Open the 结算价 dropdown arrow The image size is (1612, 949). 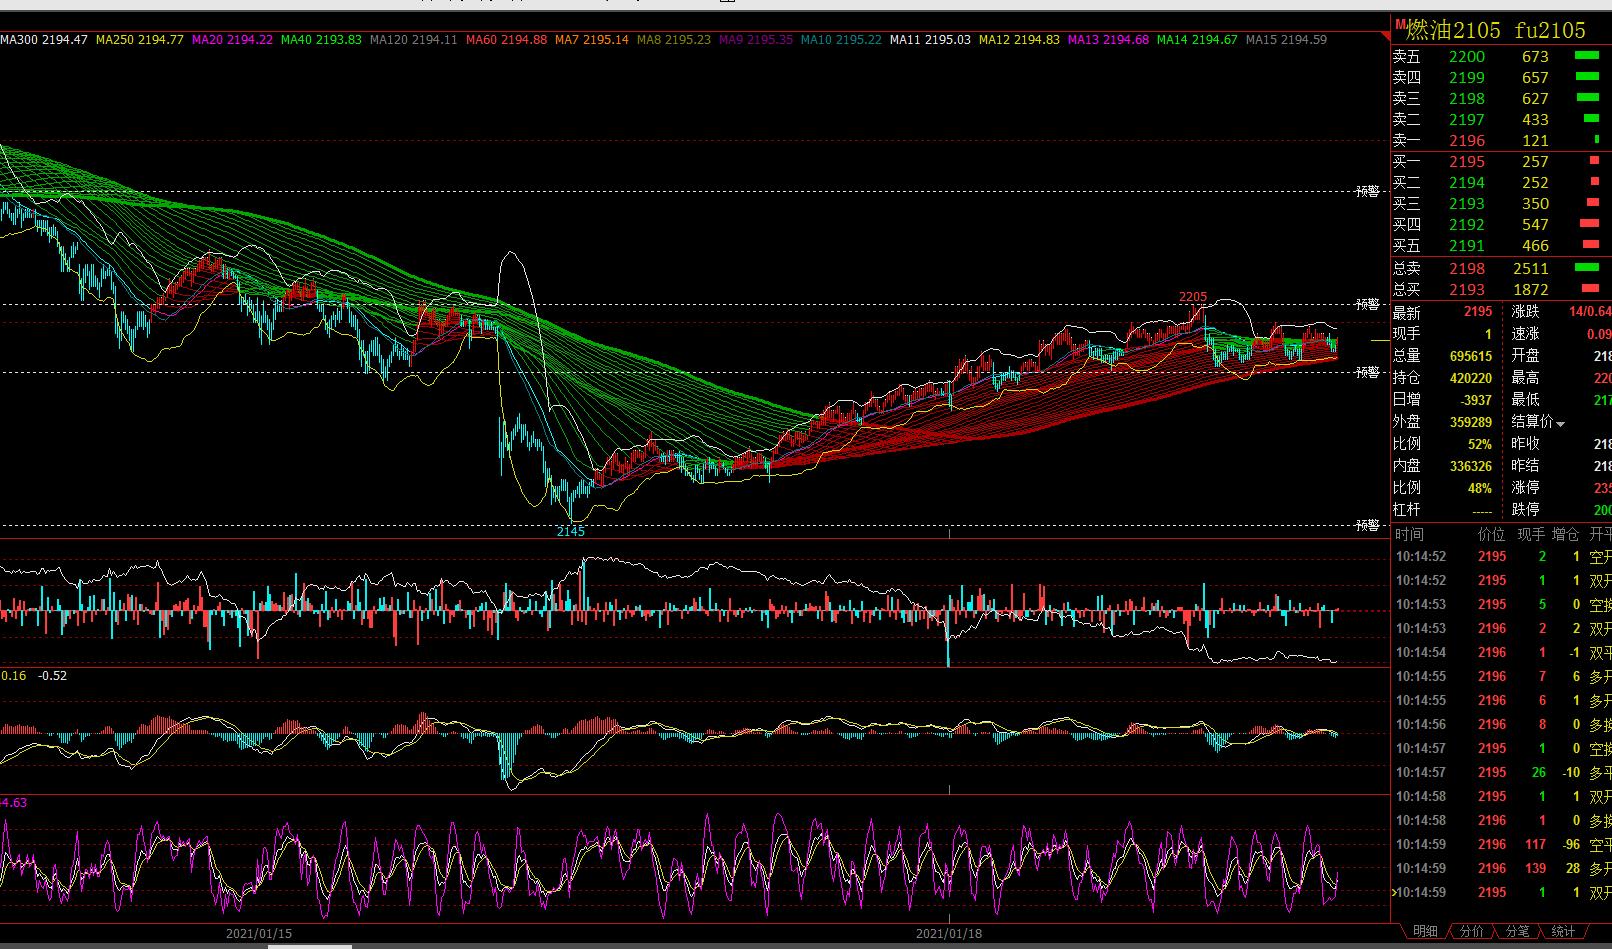[x=1561, y=424]
